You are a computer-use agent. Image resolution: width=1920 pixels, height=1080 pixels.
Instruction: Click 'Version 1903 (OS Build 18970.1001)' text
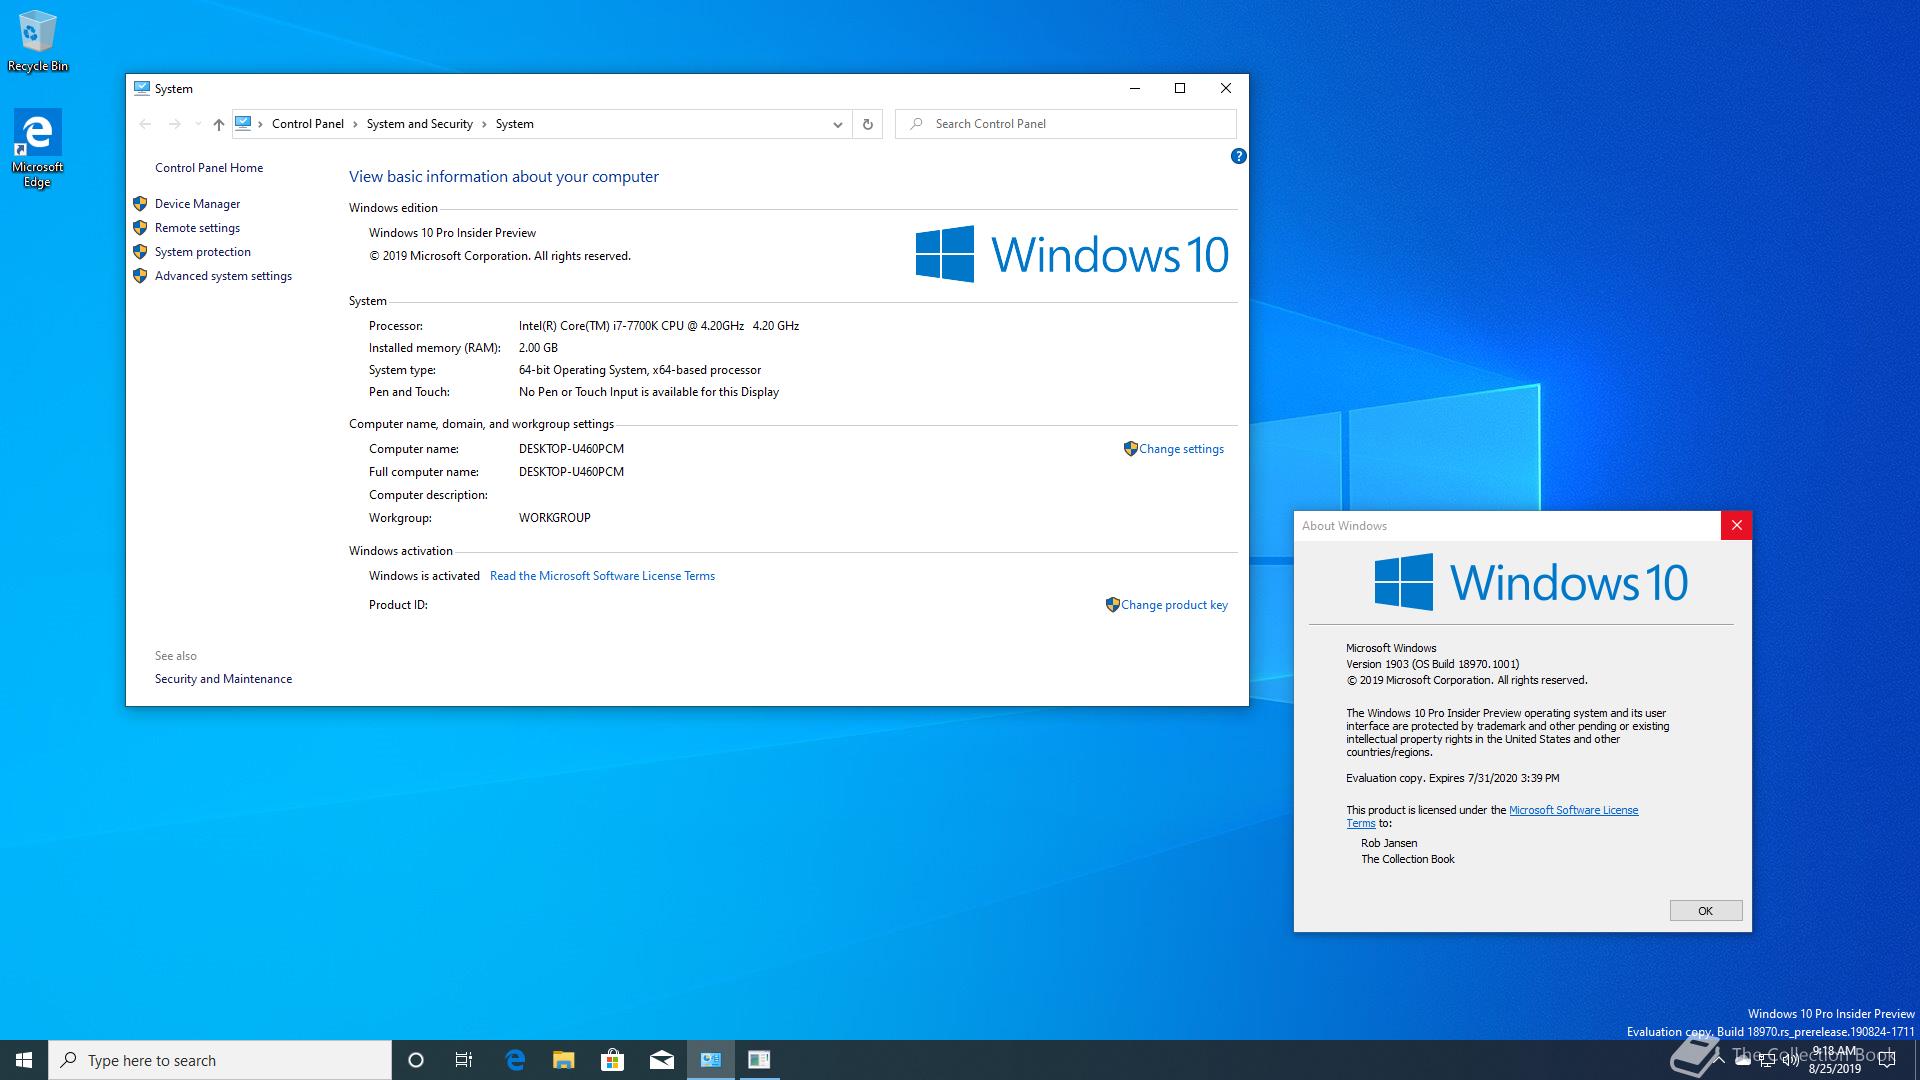pyautogui.click(x=1432, y=664)
